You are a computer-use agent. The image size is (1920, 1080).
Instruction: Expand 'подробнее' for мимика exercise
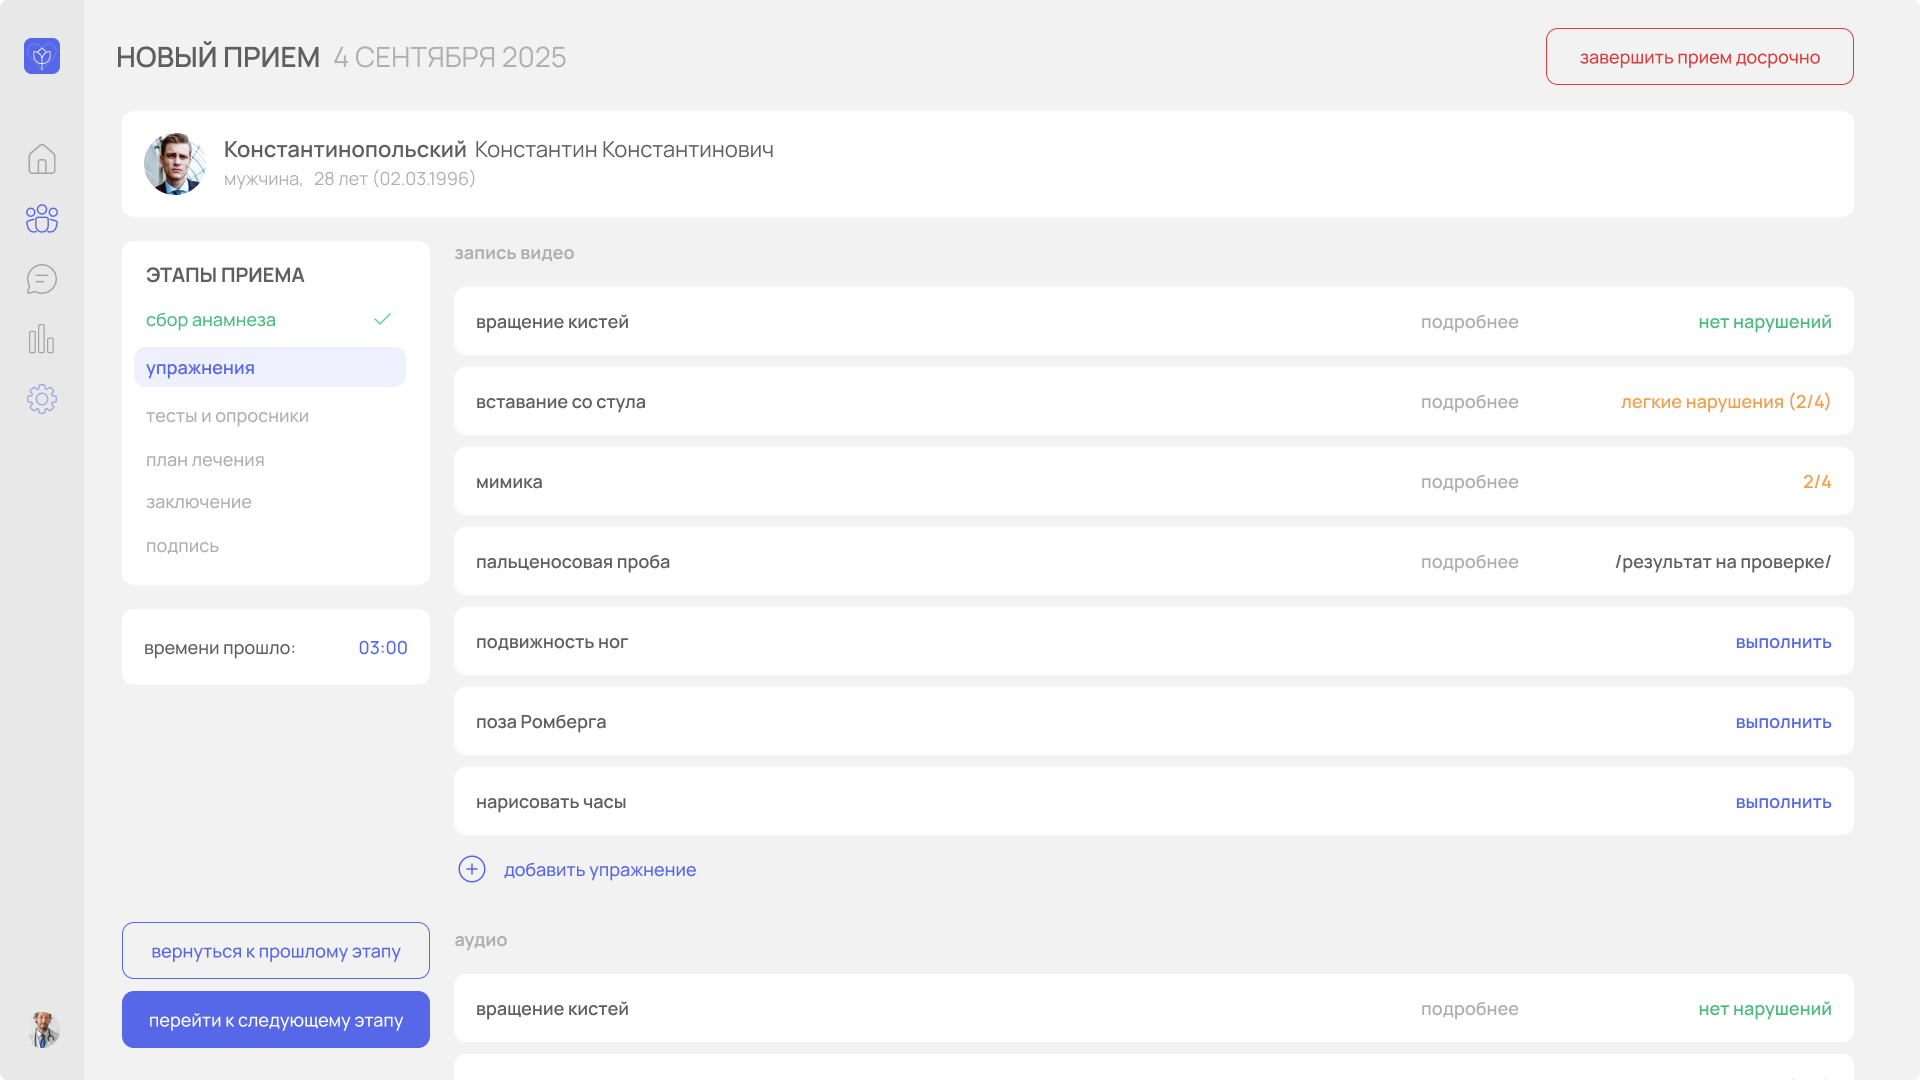pos(1469,482)
